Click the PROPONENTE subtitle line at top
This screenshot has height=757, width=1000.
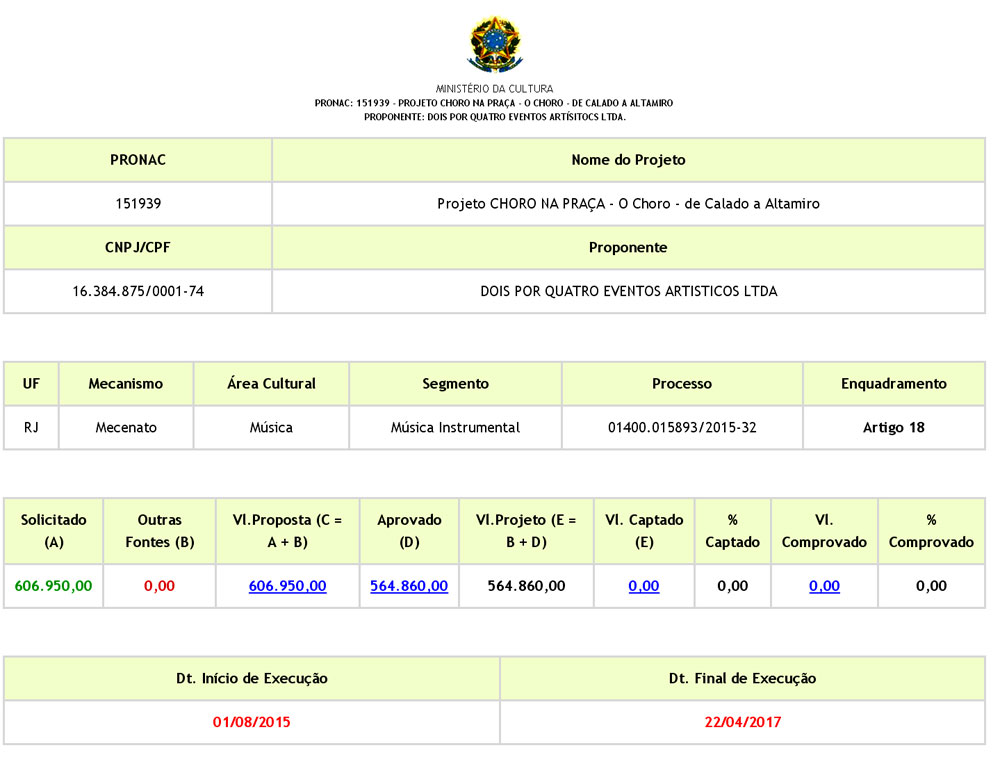495,117
